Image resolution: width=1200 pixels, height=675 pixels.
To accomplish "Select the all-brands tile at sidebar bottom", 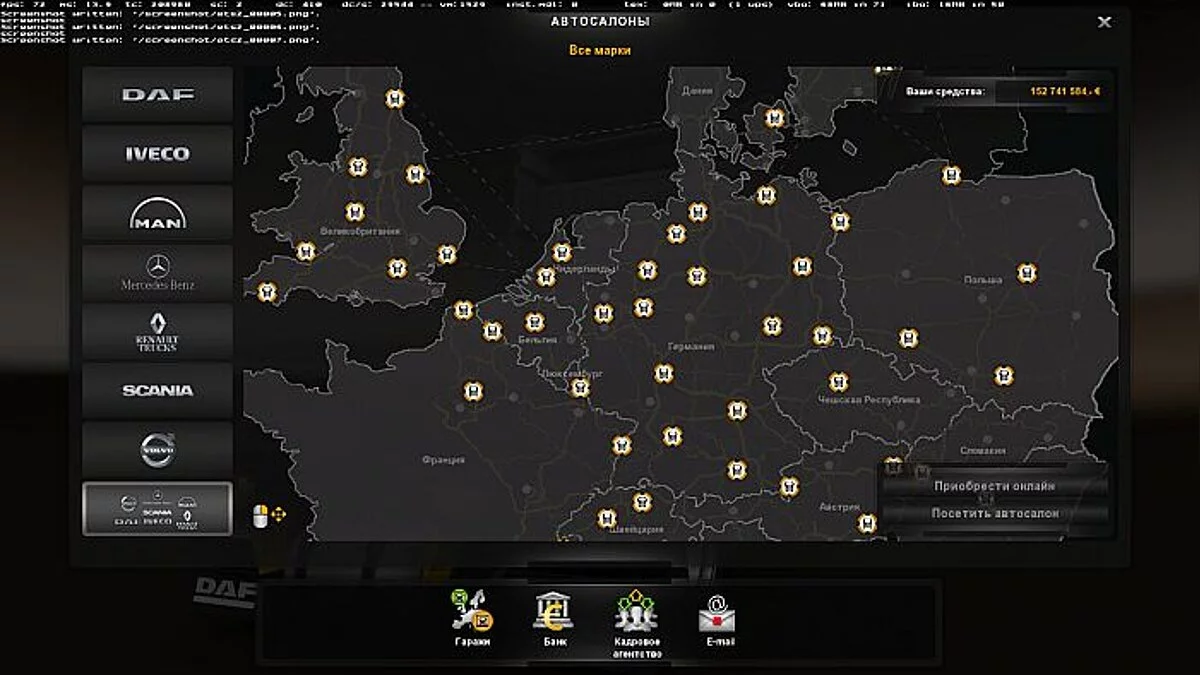I will (157, 507).
